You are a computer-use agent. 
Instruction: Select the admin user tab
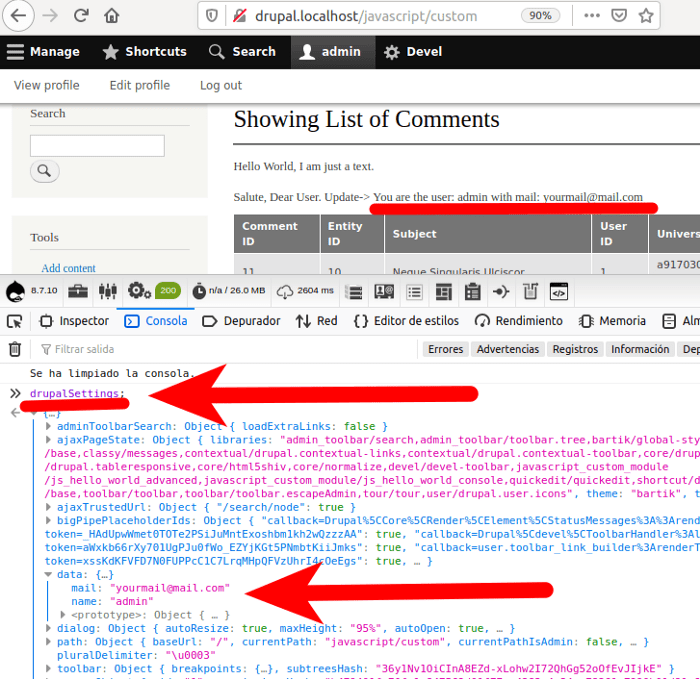point(333,52)
